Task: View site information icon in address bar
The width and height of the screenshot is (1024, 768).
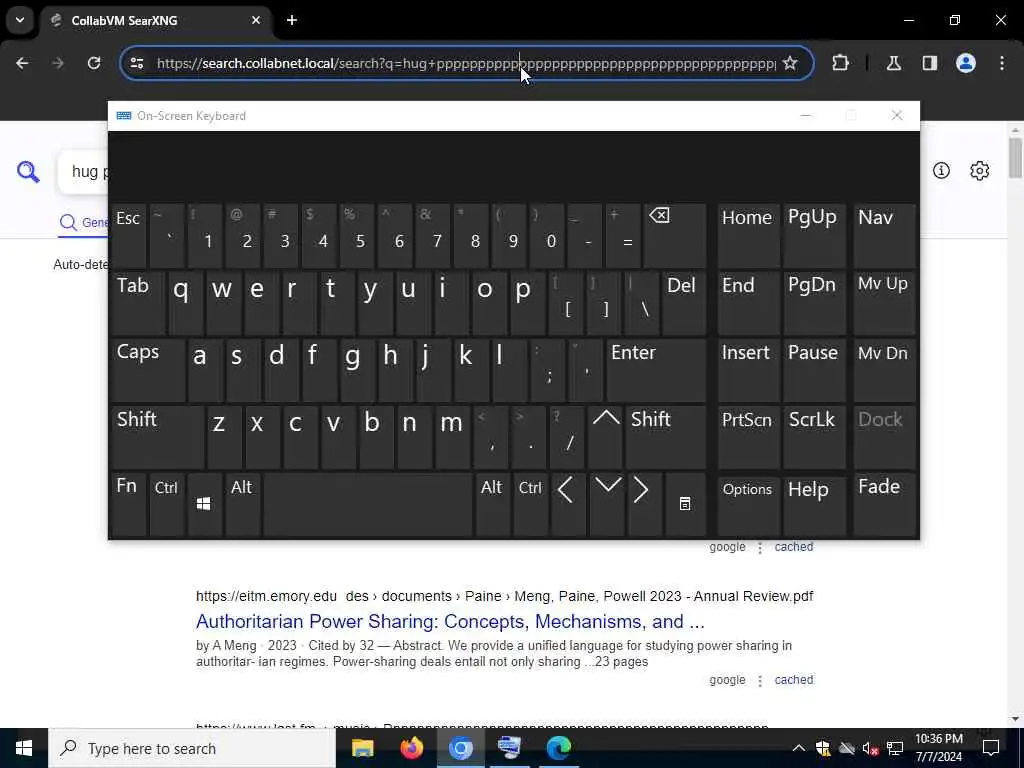Action: [x=137, y=63]
